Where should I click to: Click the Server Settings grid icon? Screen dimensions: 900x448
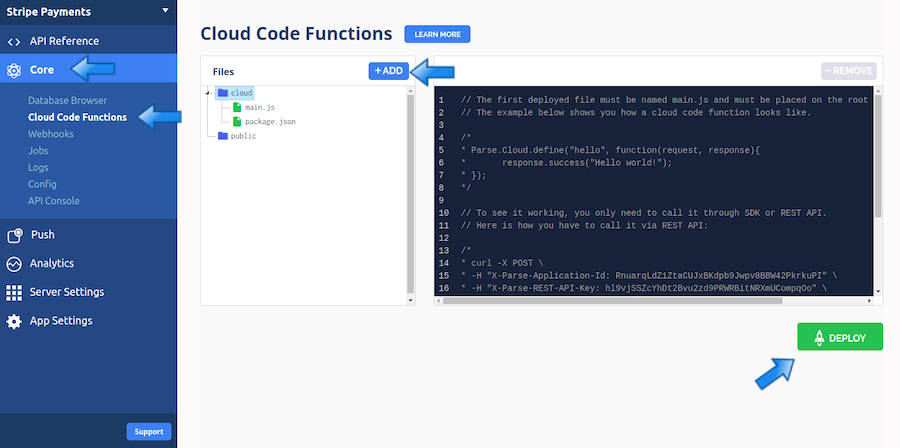point(14,293)
